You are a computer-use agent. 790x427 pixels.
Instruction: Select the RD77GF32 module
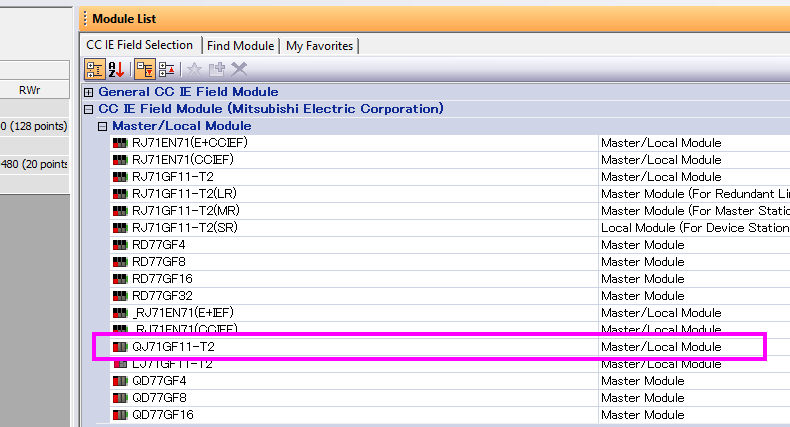pos(162,296)
